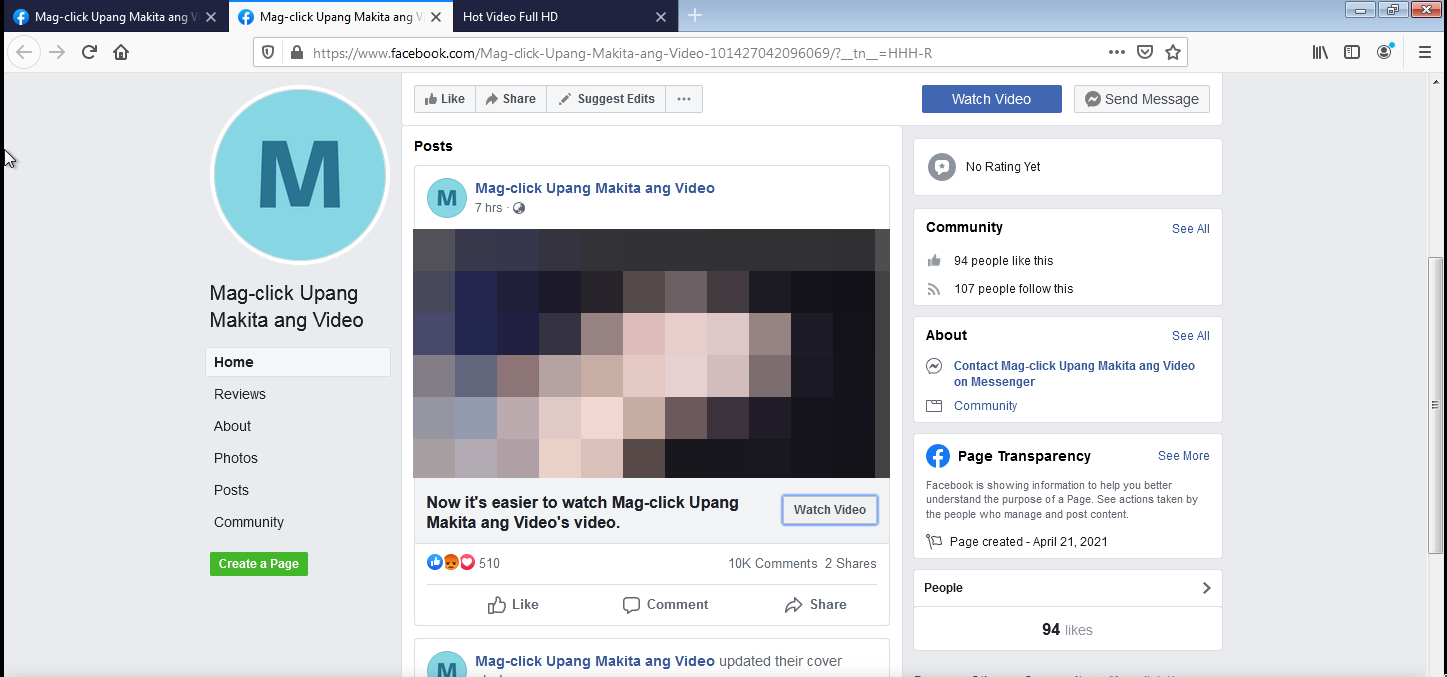Open the Firefox Library icon

click(1320, 52)
